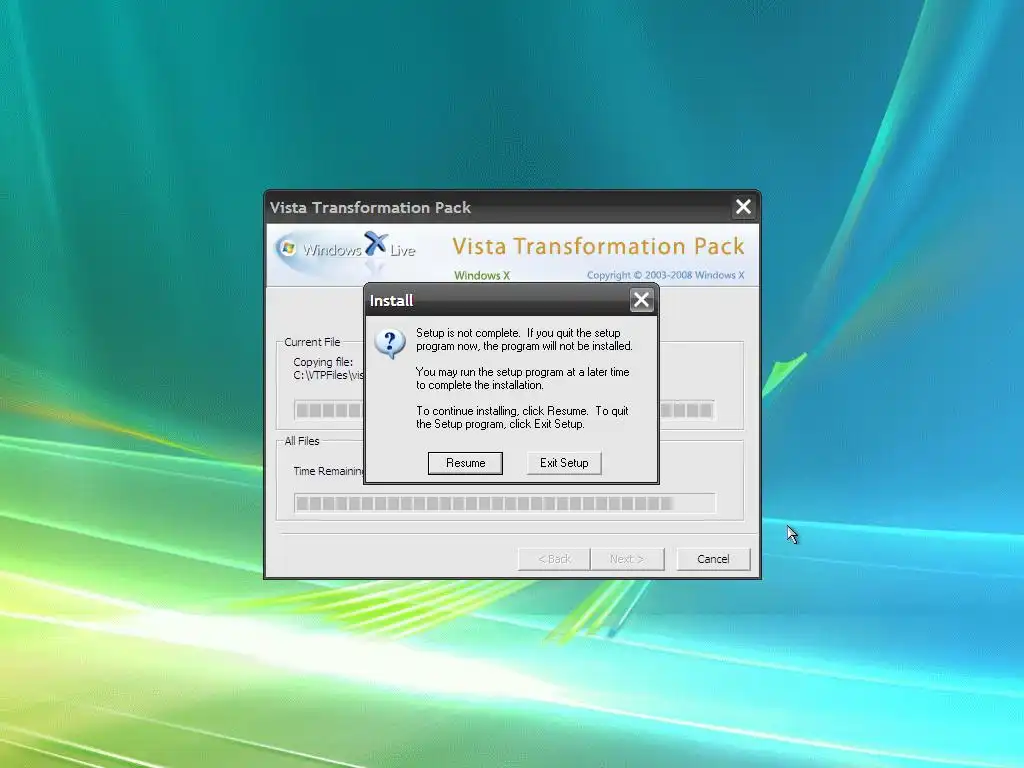Click the Resume button
This screenshot has width=1024, height=768.
click(x=465, y=463)
